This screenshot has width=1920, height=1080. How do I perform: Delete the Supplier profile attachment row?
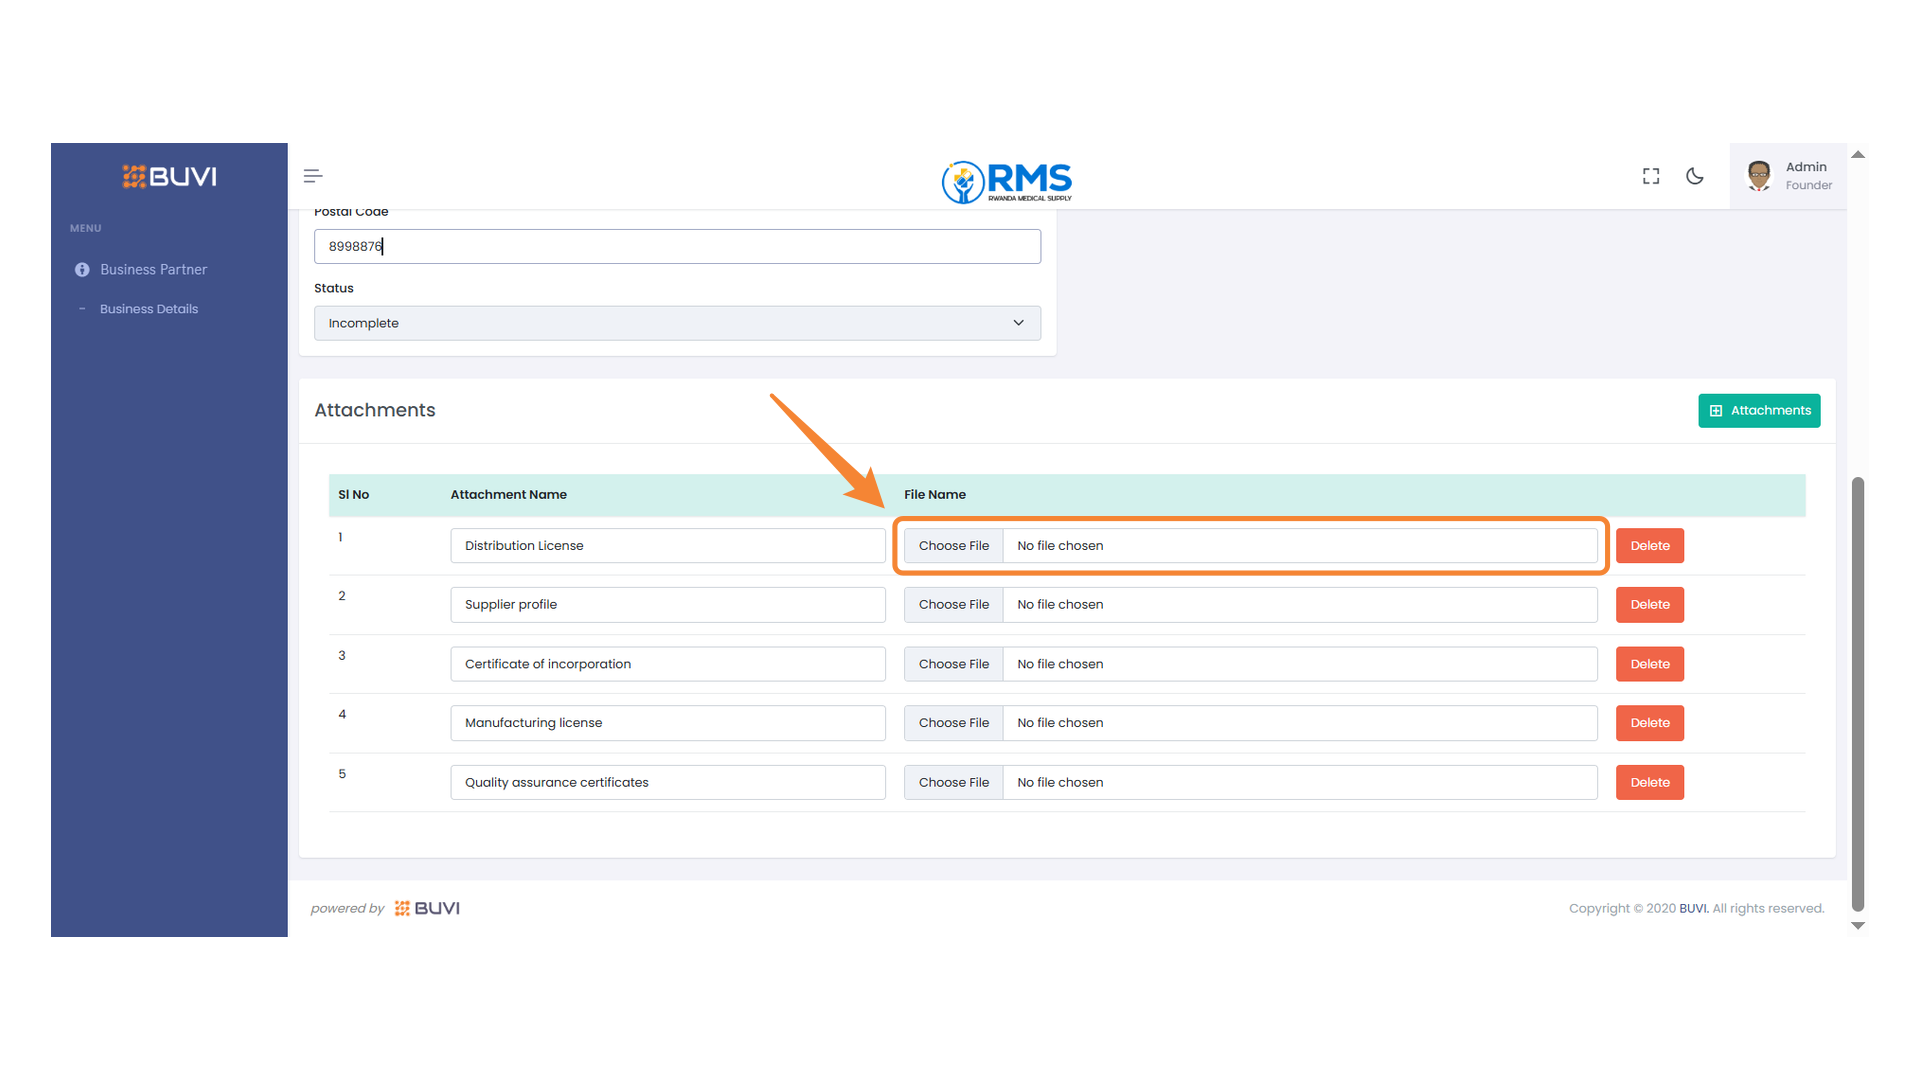[x=1649, y=604]
